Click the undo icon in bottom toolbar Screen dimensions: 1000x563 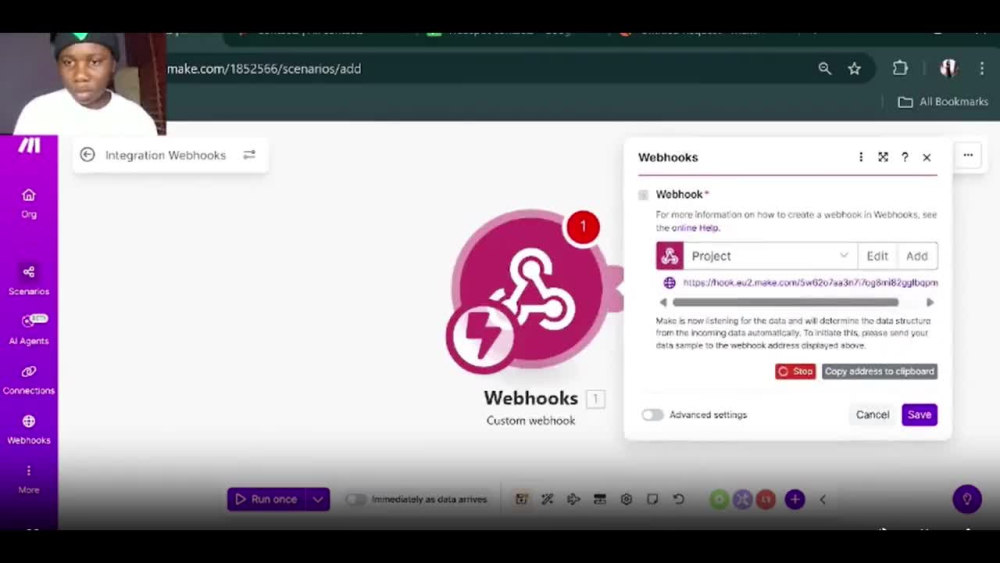679,499
